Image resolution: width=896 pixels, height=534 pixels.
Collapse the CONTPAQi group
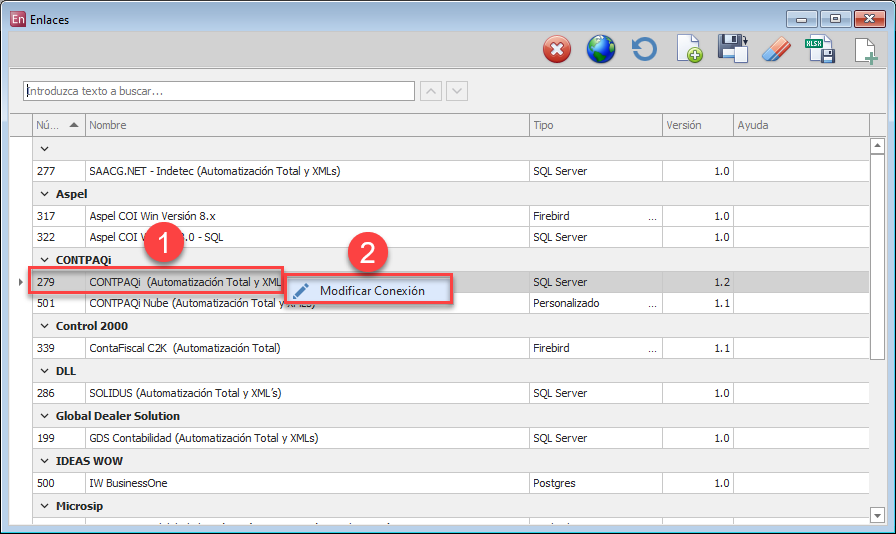point(45,260)
